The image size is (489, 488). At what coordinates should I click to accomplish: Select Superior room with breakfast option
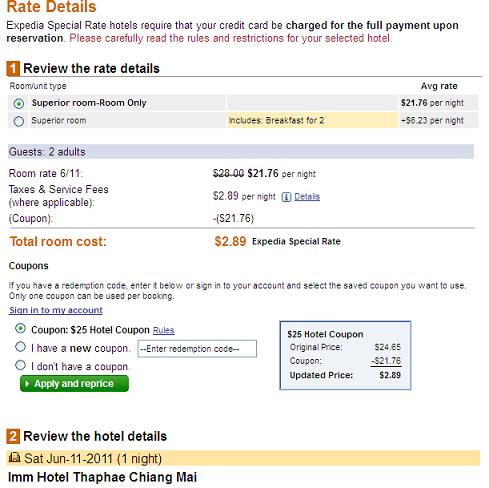(19, 121)
